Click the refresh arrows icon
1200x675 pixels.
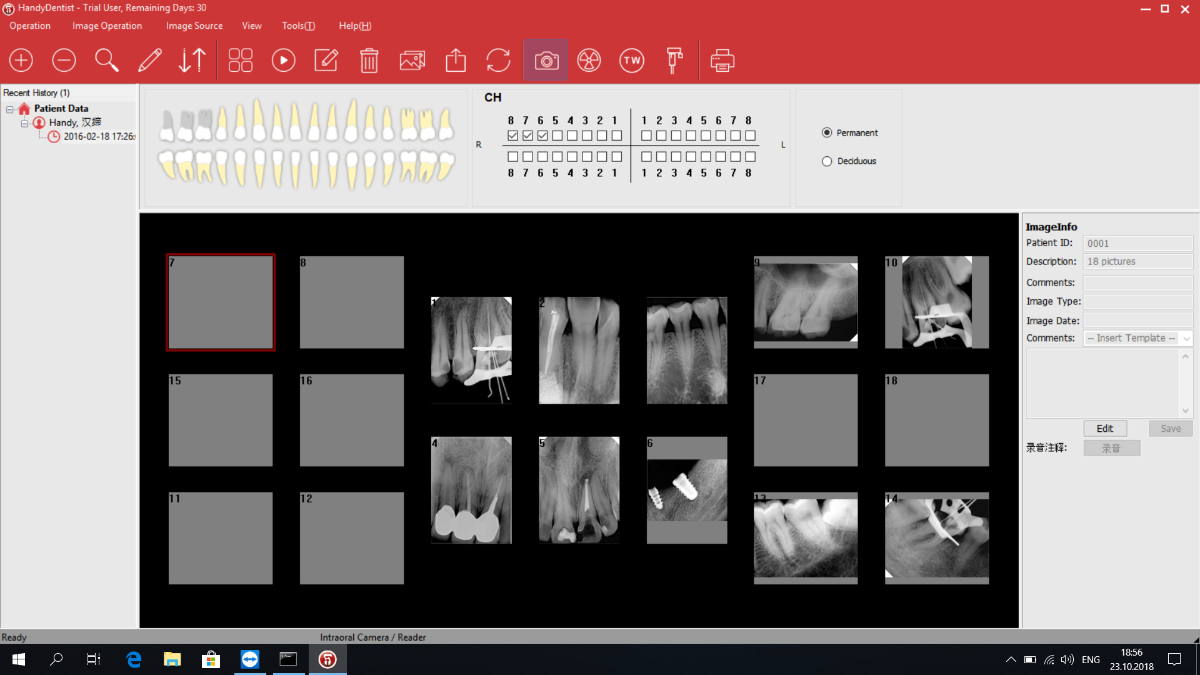point(498,61)
